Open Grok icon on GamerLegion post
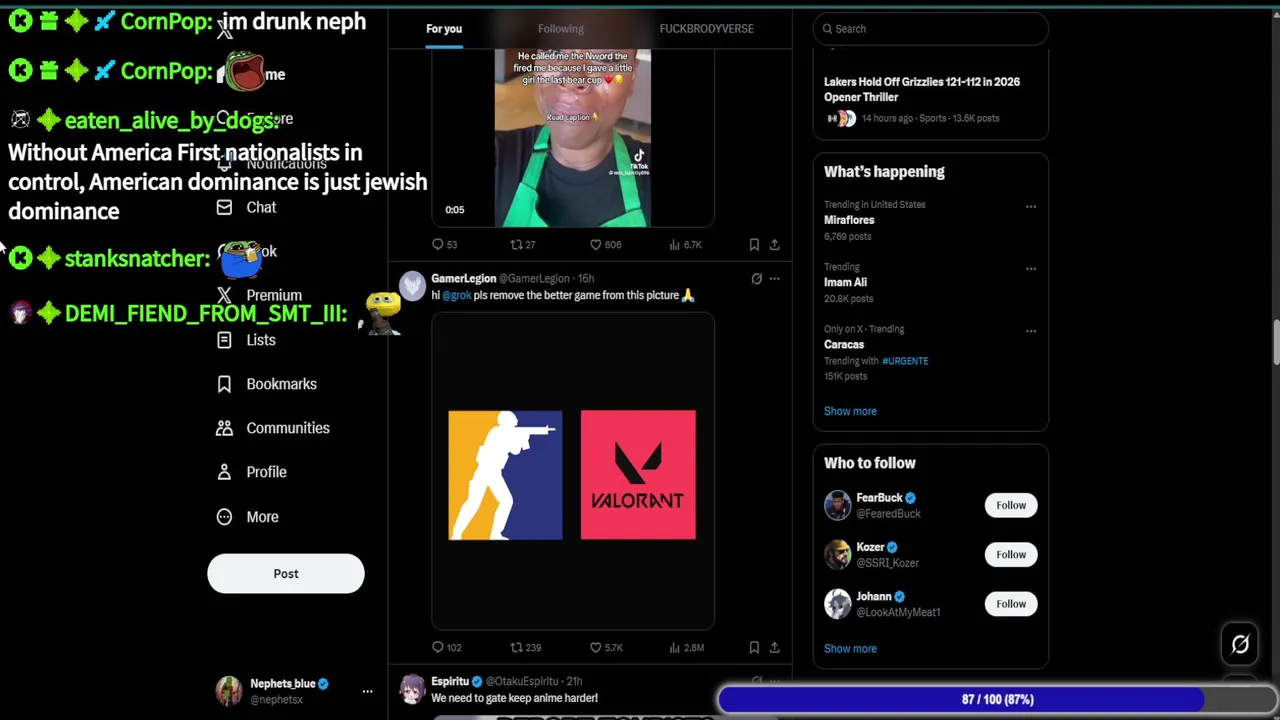 pos(756,279)
